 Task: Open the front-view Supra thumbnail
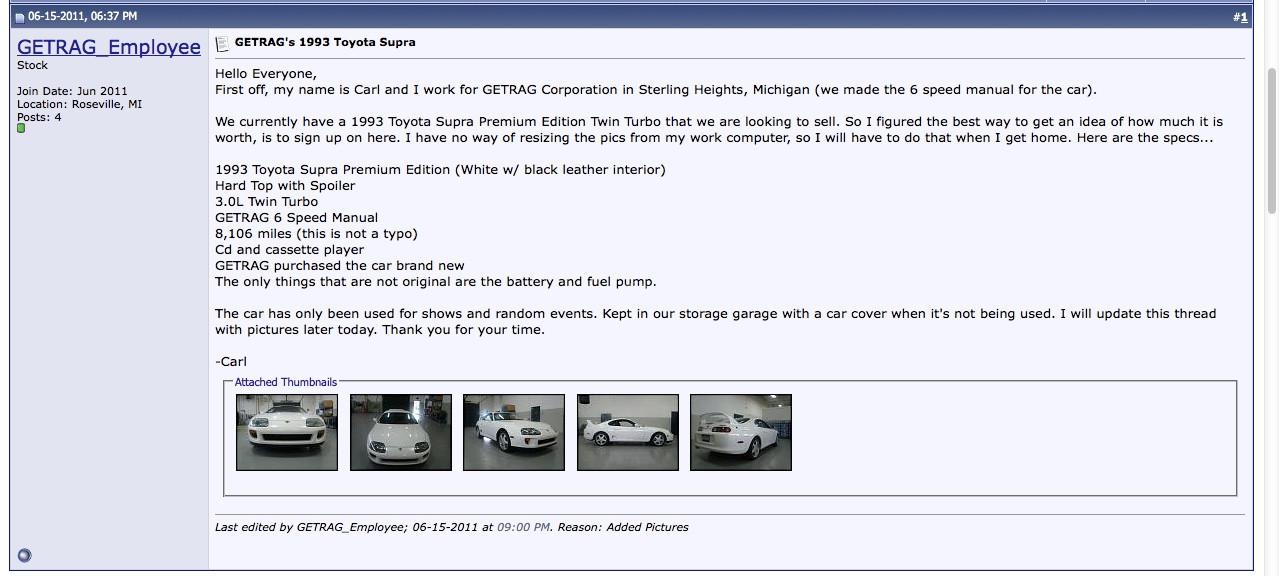[x=287, y=432]
